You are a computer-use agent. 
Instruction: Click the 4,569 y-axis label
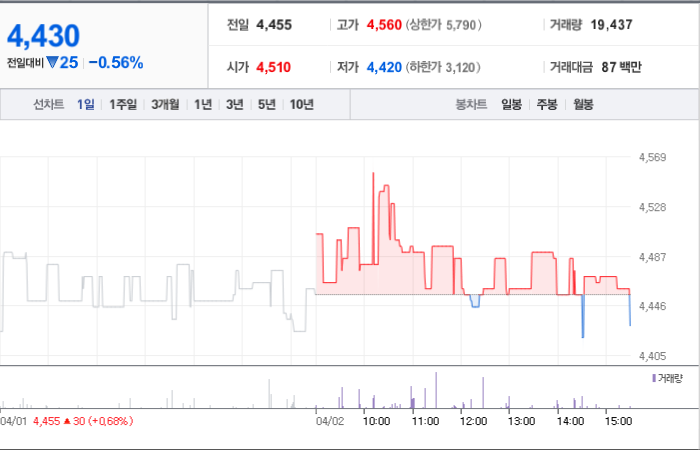pyautogui.click(x=652, y=157)
